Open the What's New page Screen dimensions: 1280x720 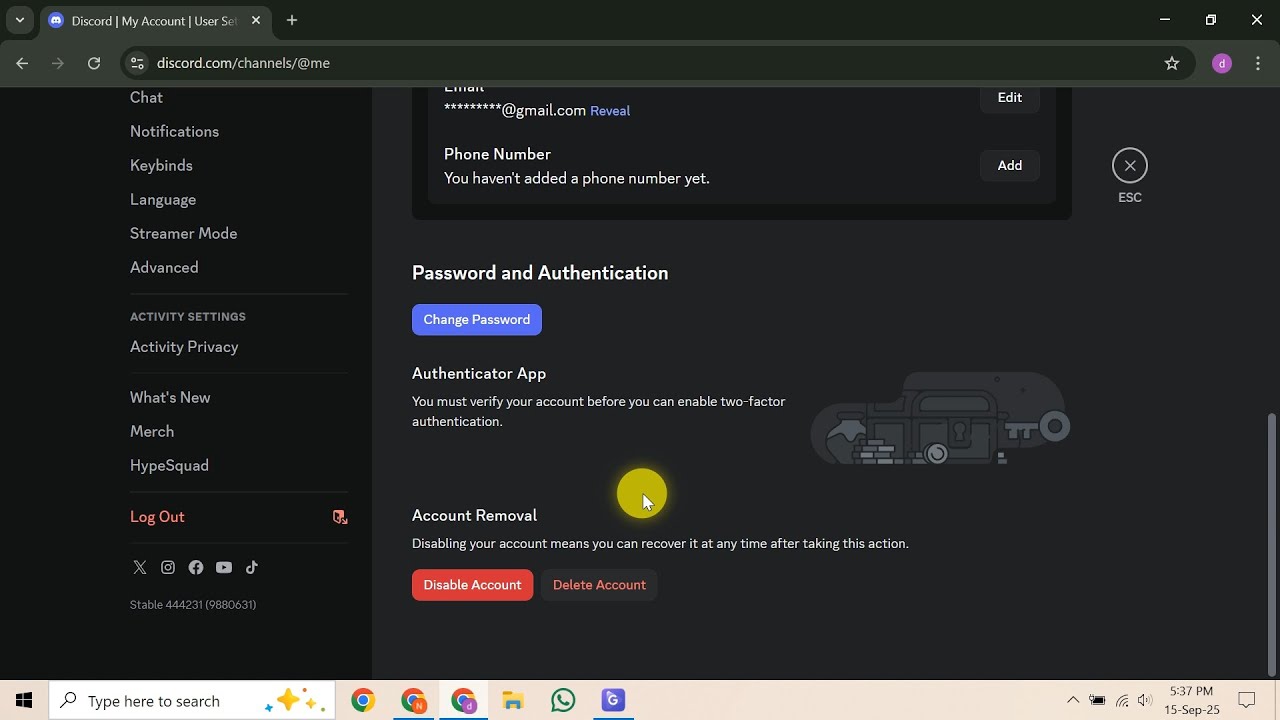tap(170, 398)
